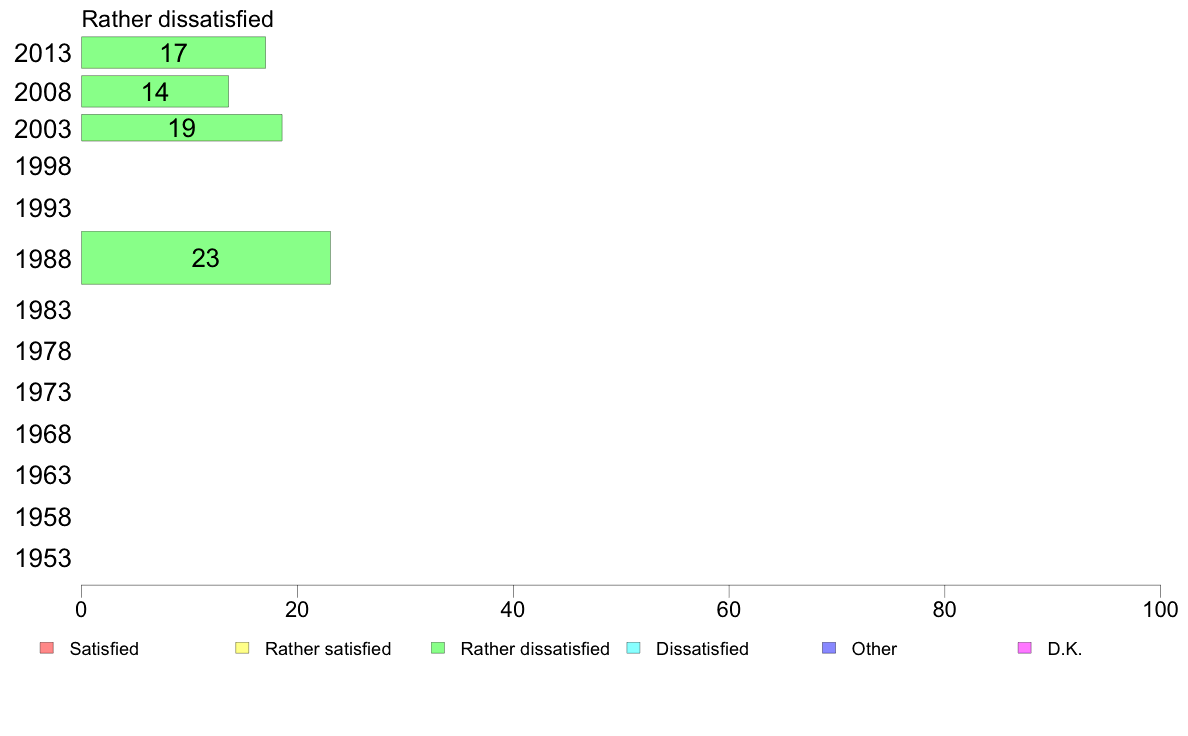Select the 1988 bar showing 23
Viewport: 1188px width, 736px height.
click(206, 258)
